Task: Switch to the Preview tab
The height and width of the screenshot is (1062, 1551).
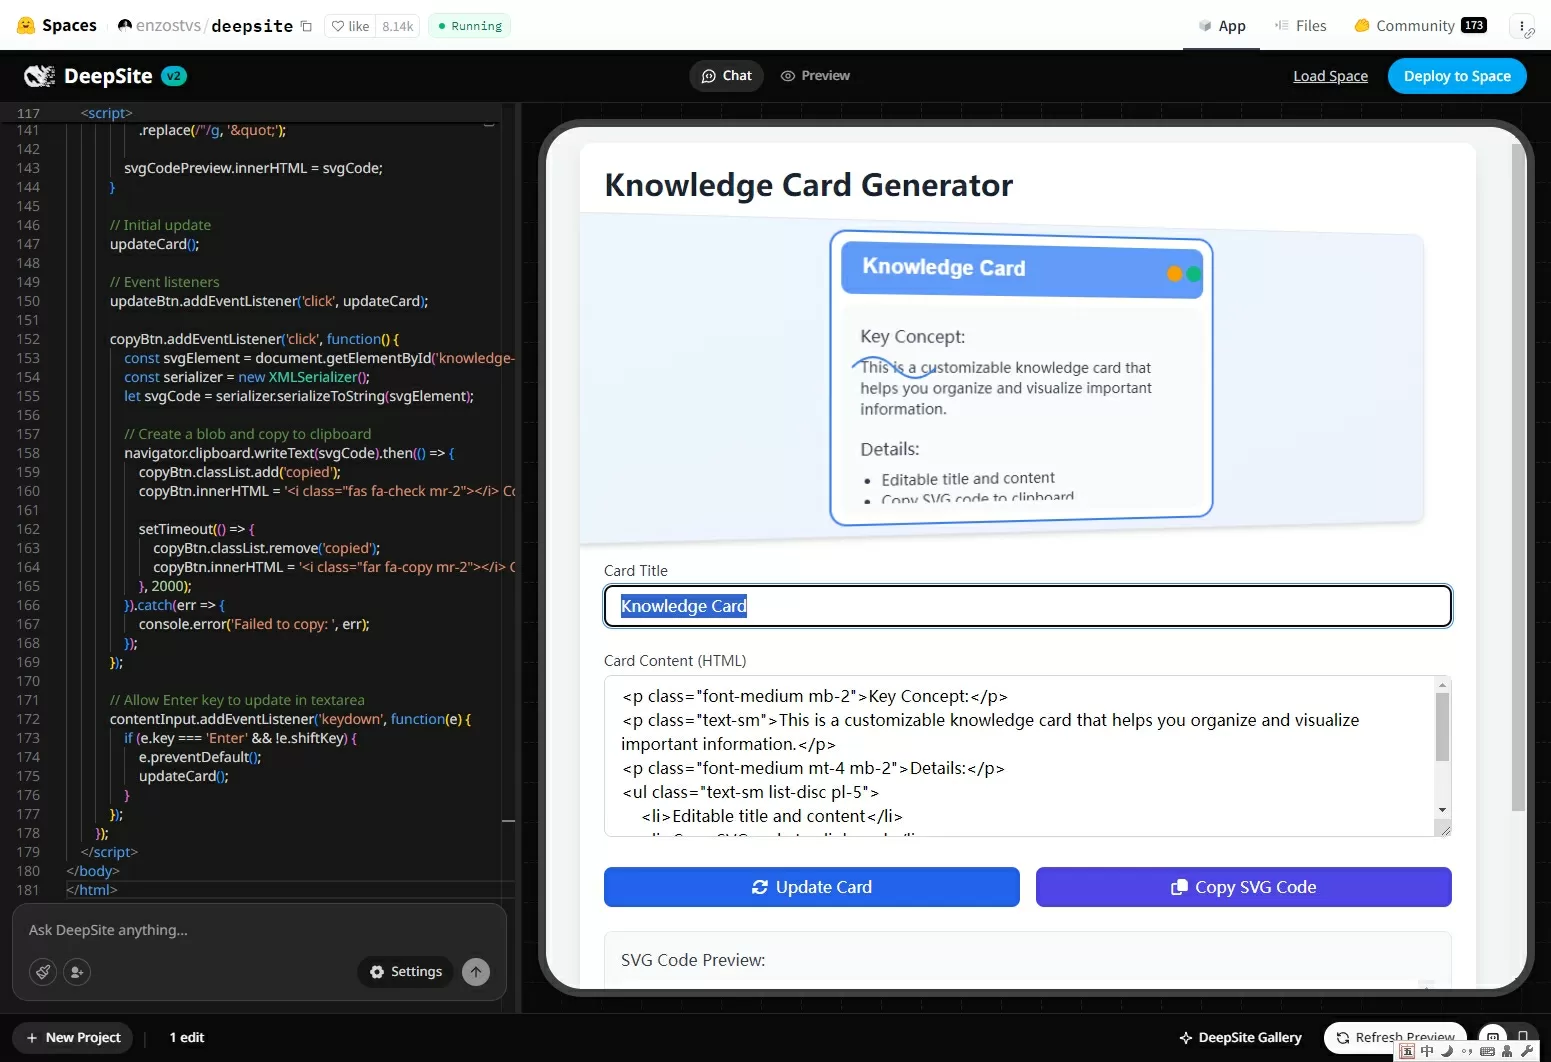Action: [816, 76]
